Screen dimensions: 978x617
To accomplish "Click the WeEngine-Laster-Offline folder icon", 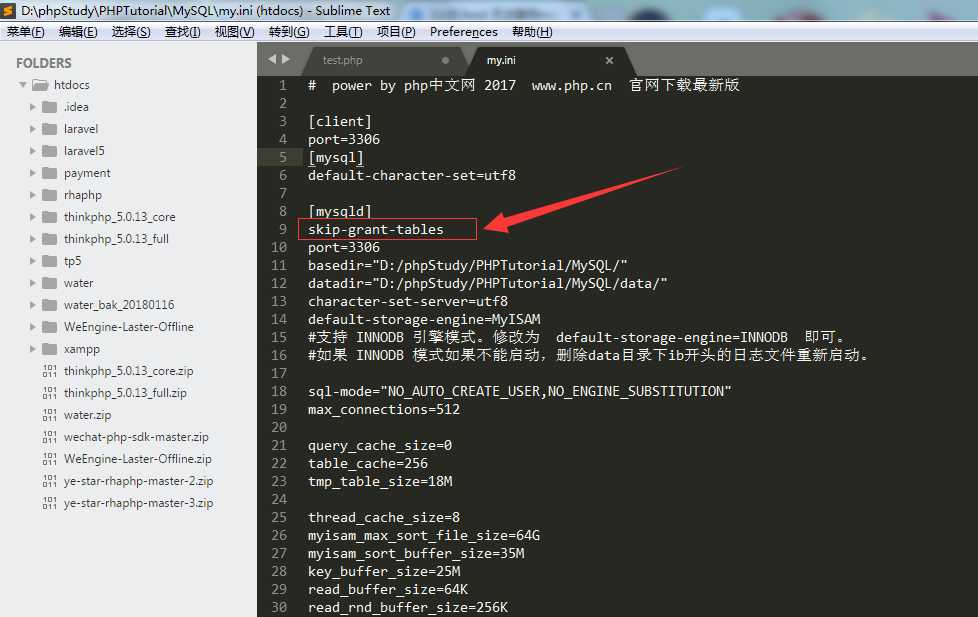I will tap(50, 327).
